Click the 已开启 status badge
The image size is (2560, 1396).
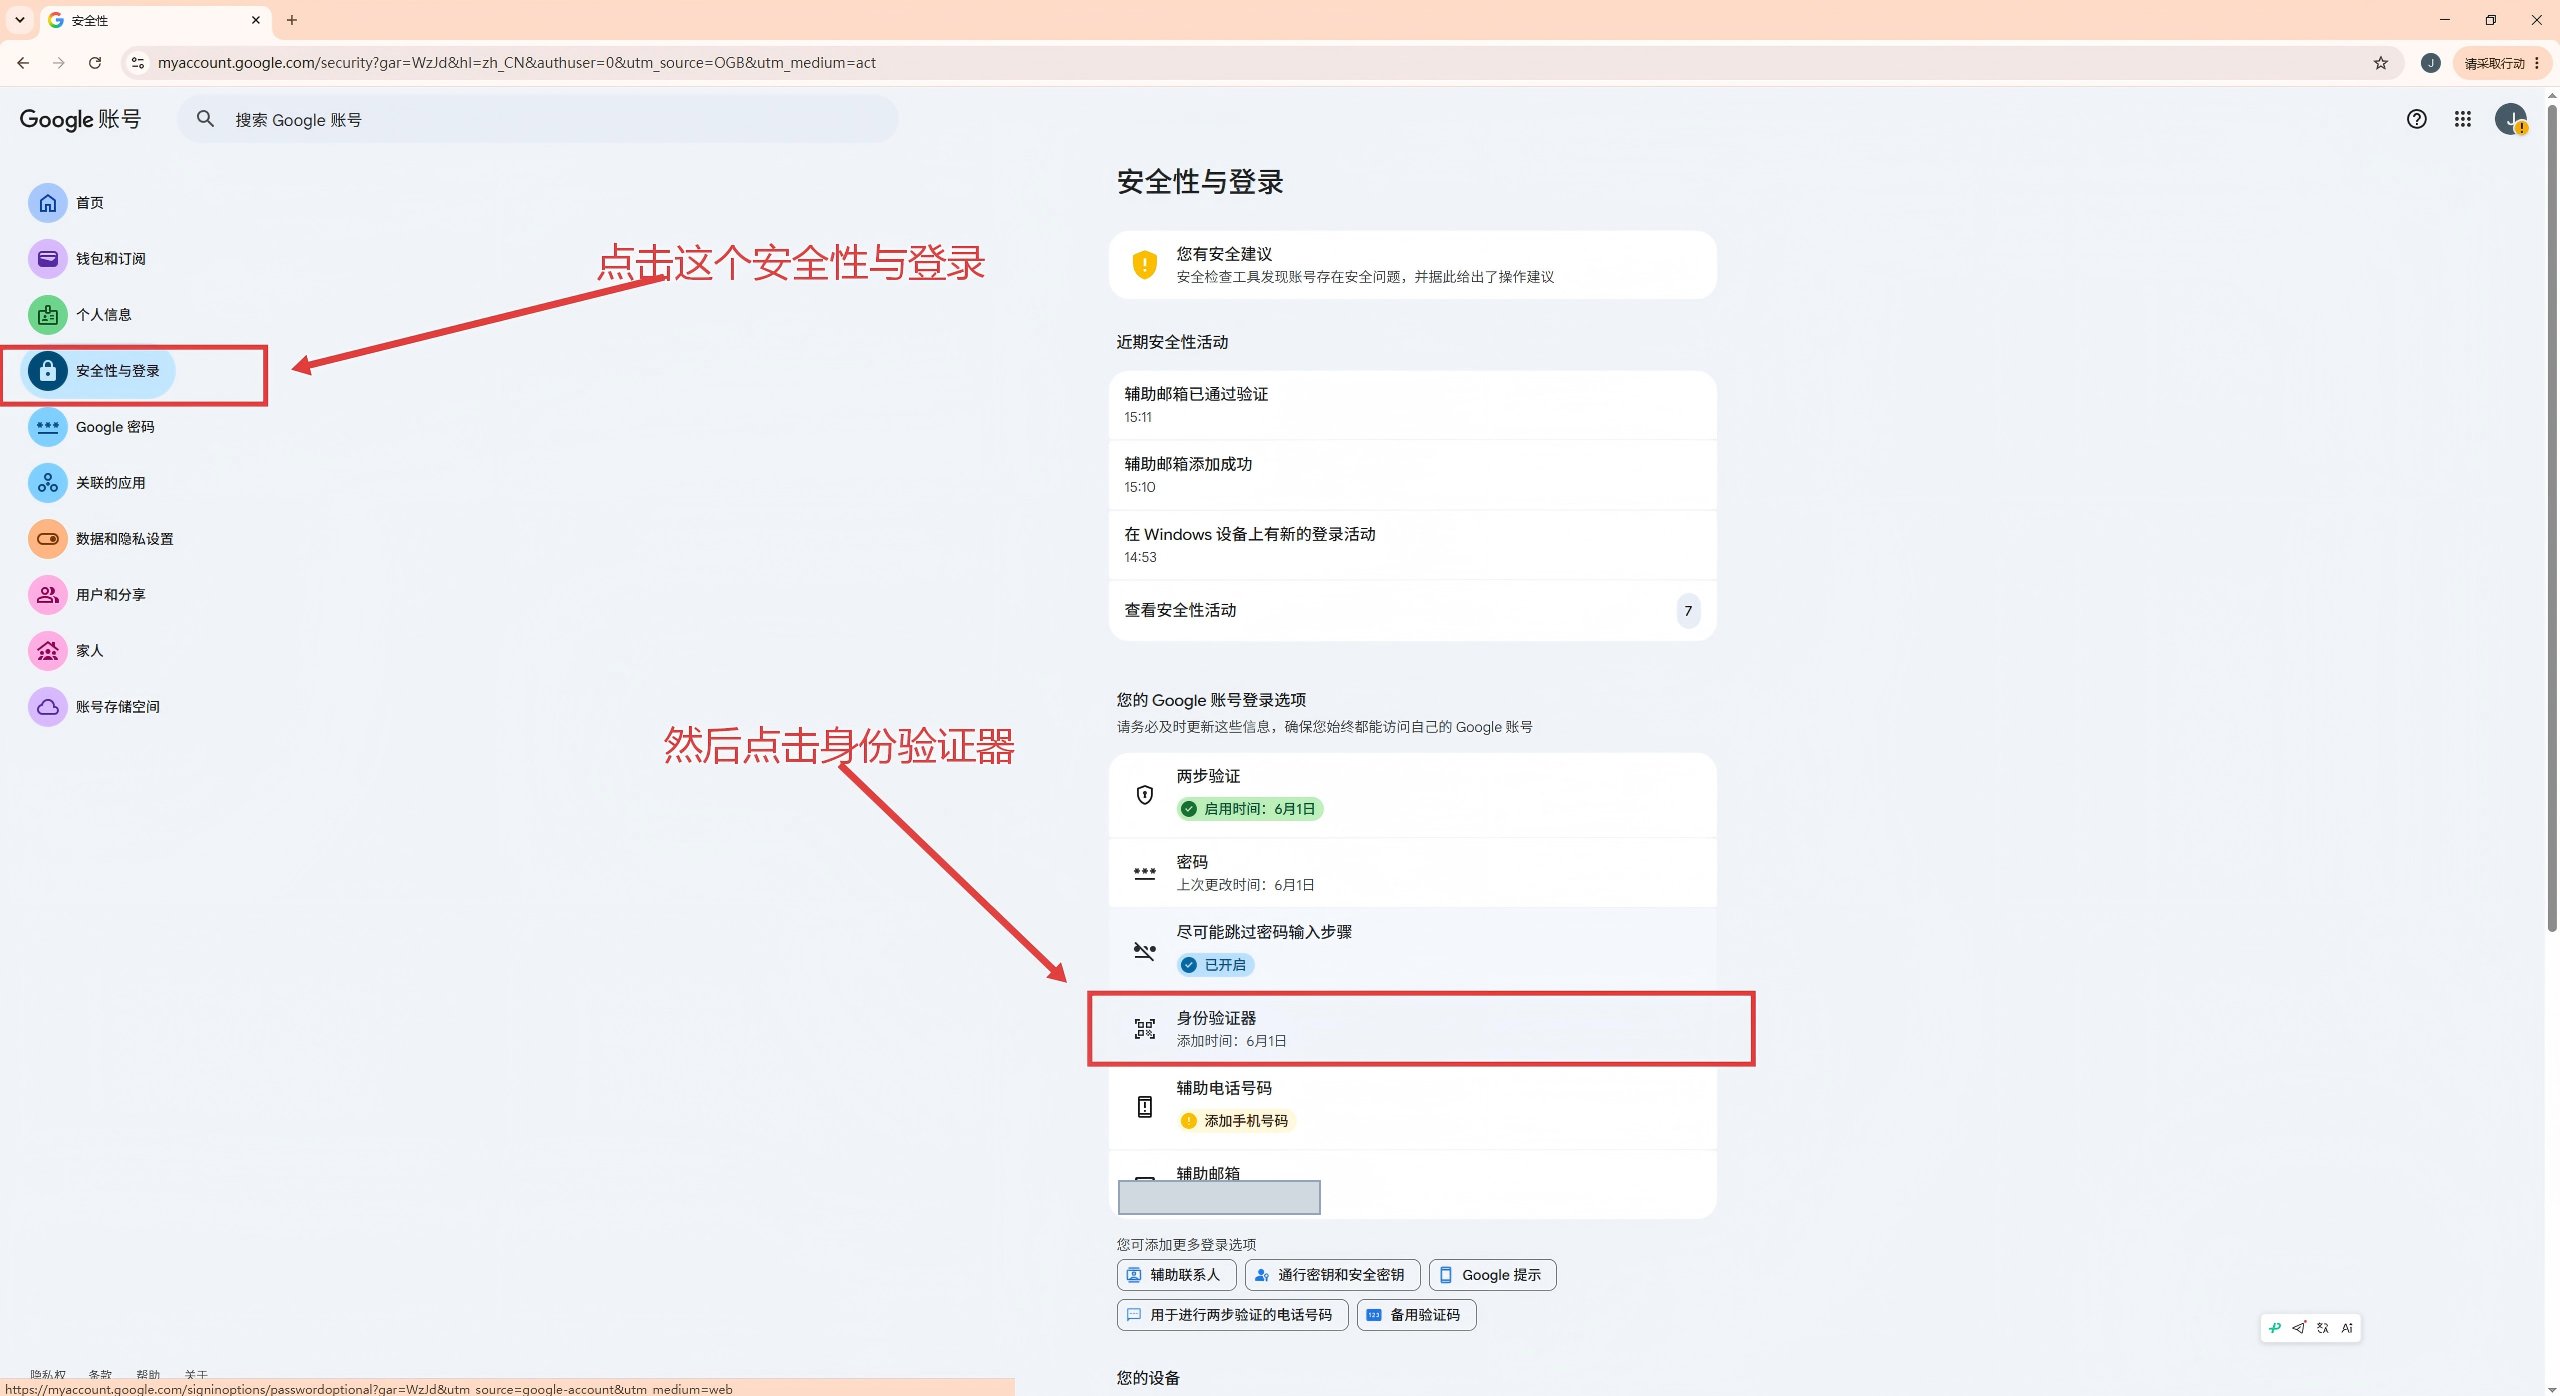[x=1216, y=965]
